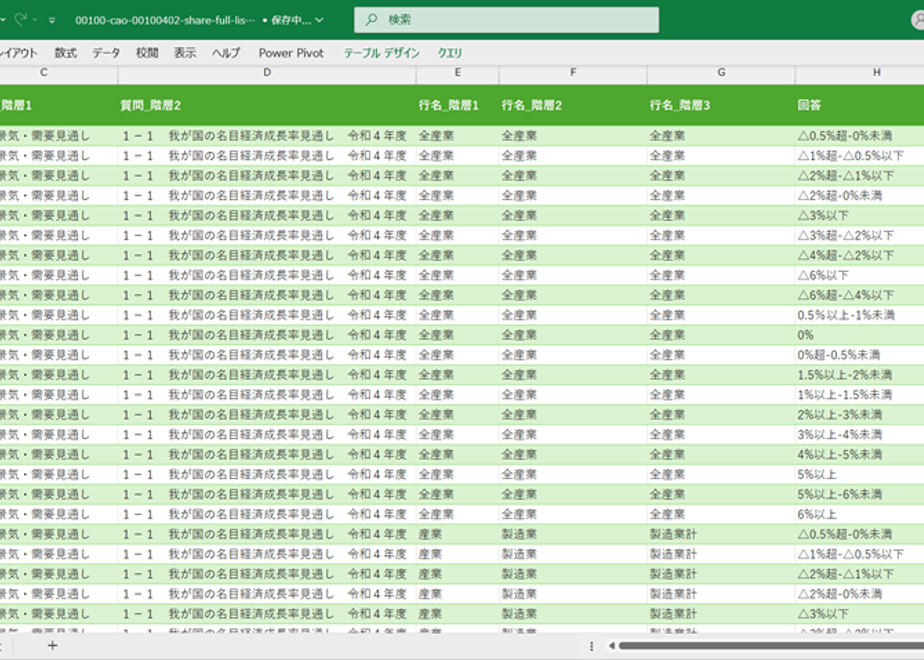Select the cell reading 1.5%以上-2%未満
The width and height of the screenshot is (924, 660).
tap(860, 375)
